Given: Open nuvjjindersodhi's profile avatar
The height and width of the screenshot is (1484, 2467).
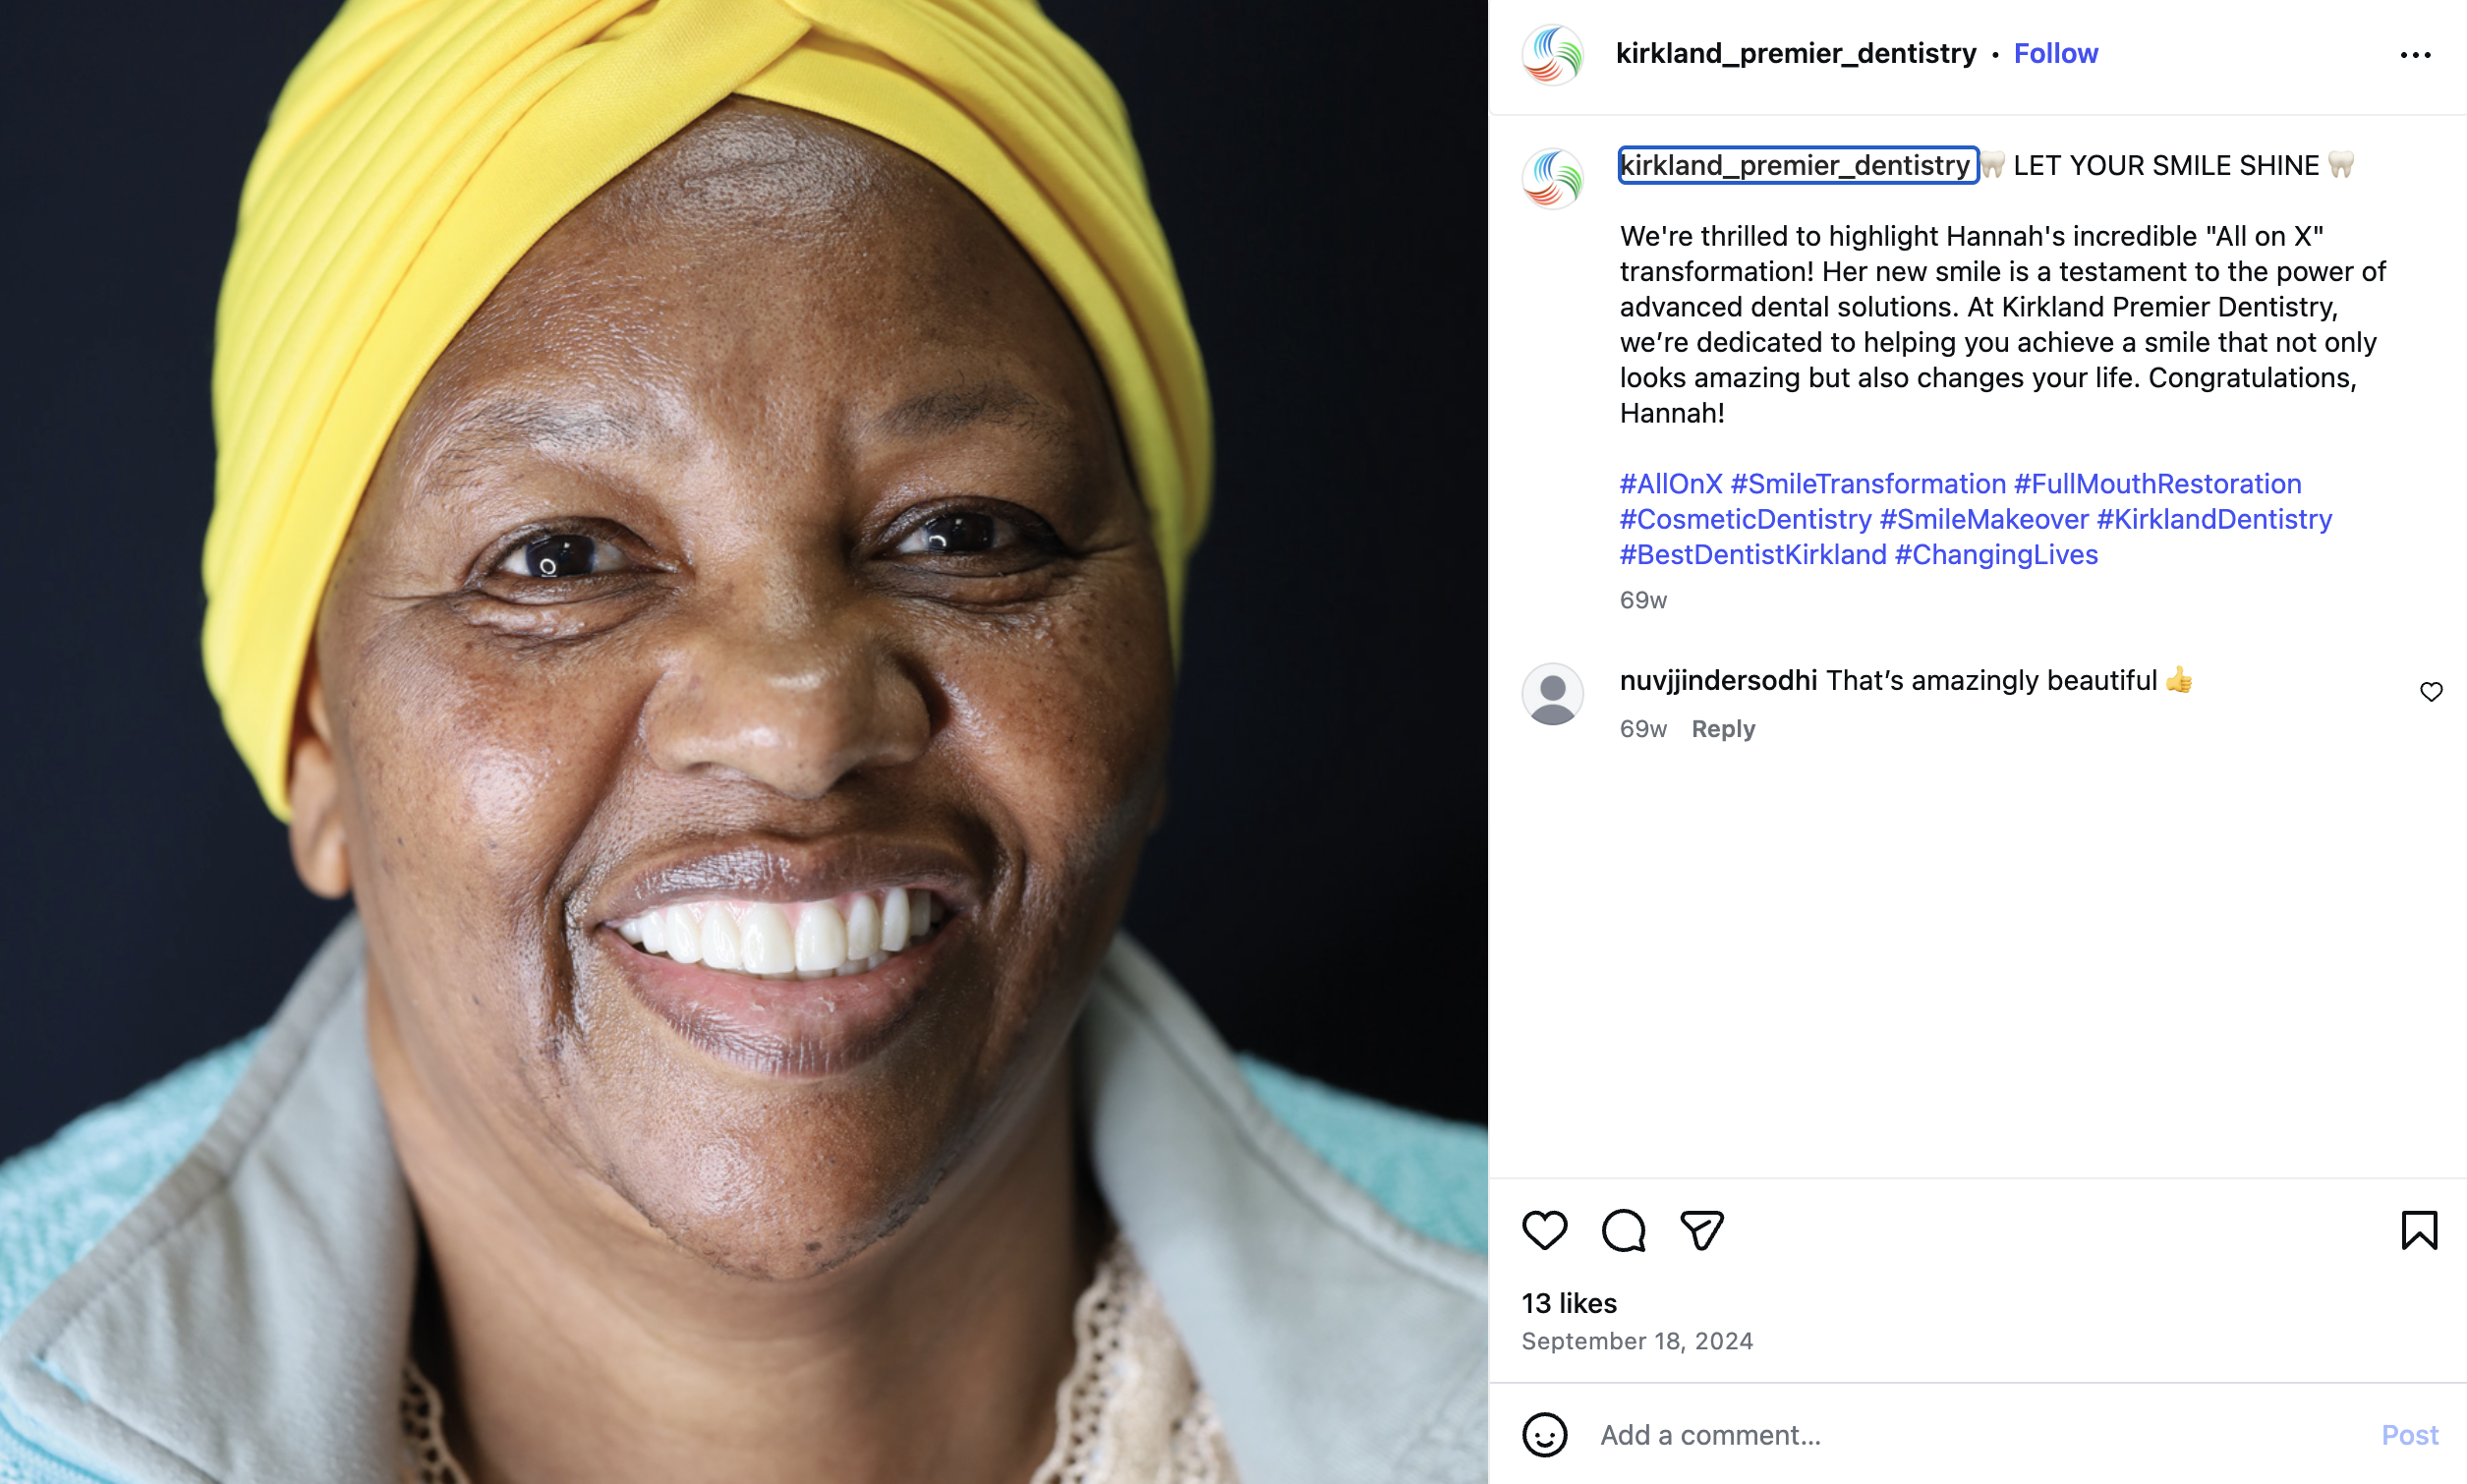Looking at the screenshot, I should [1552, 694].
